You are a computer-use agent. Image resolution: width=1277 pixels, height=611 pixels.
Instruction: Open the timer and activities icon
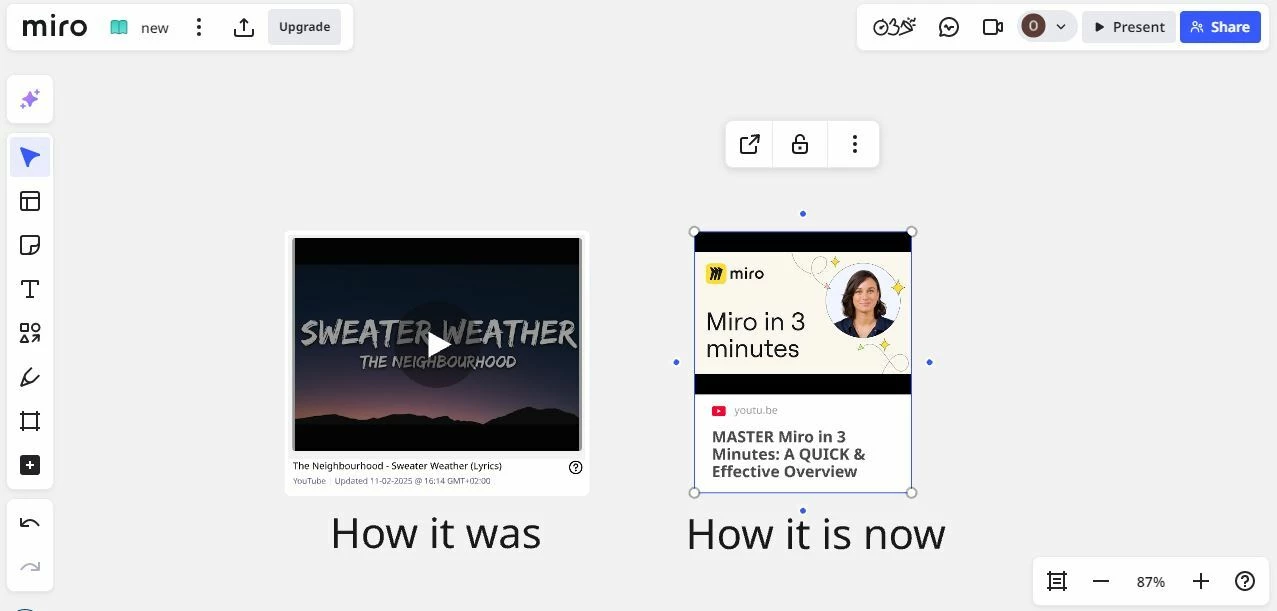894,27
